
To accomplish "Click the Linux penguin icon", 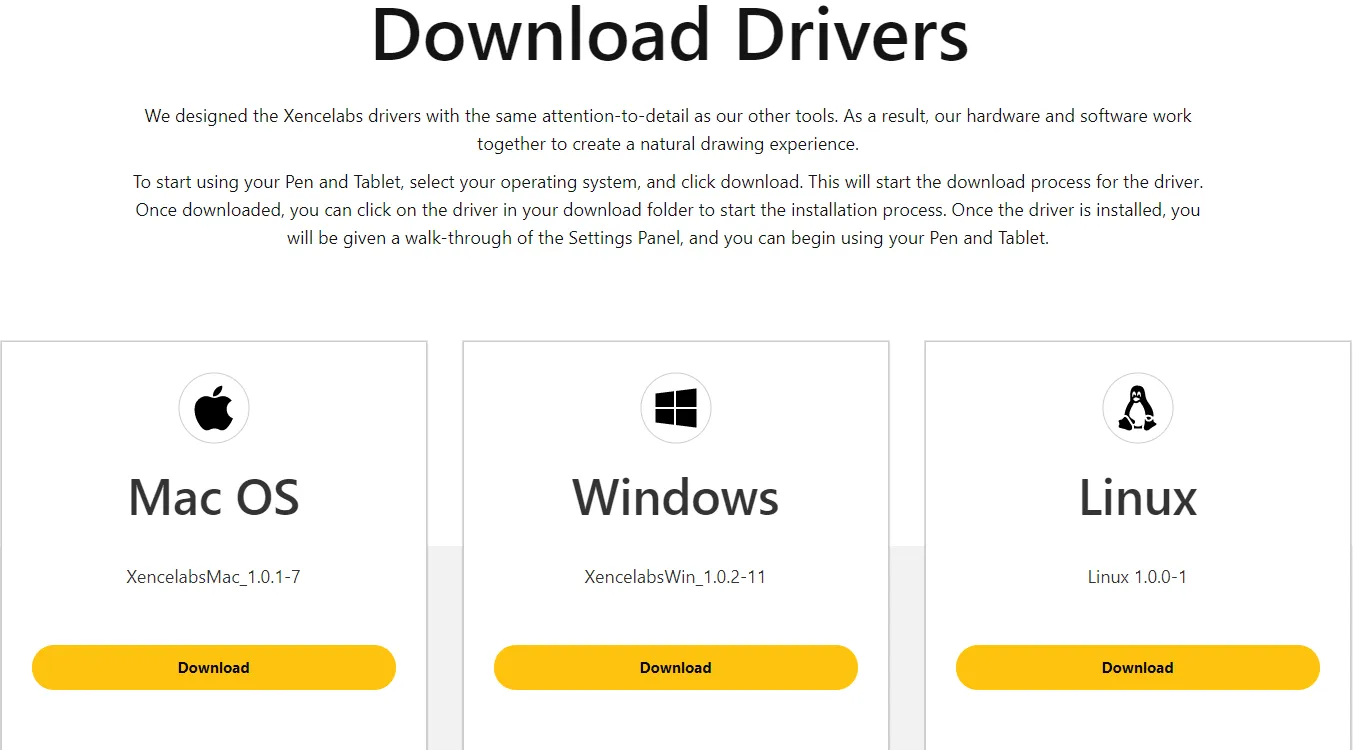I will (x=1137, y=408).
